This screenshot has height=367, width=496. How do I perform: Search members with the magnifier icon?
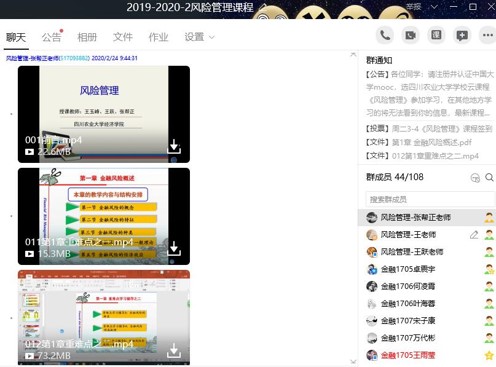[x=489, y=177]
